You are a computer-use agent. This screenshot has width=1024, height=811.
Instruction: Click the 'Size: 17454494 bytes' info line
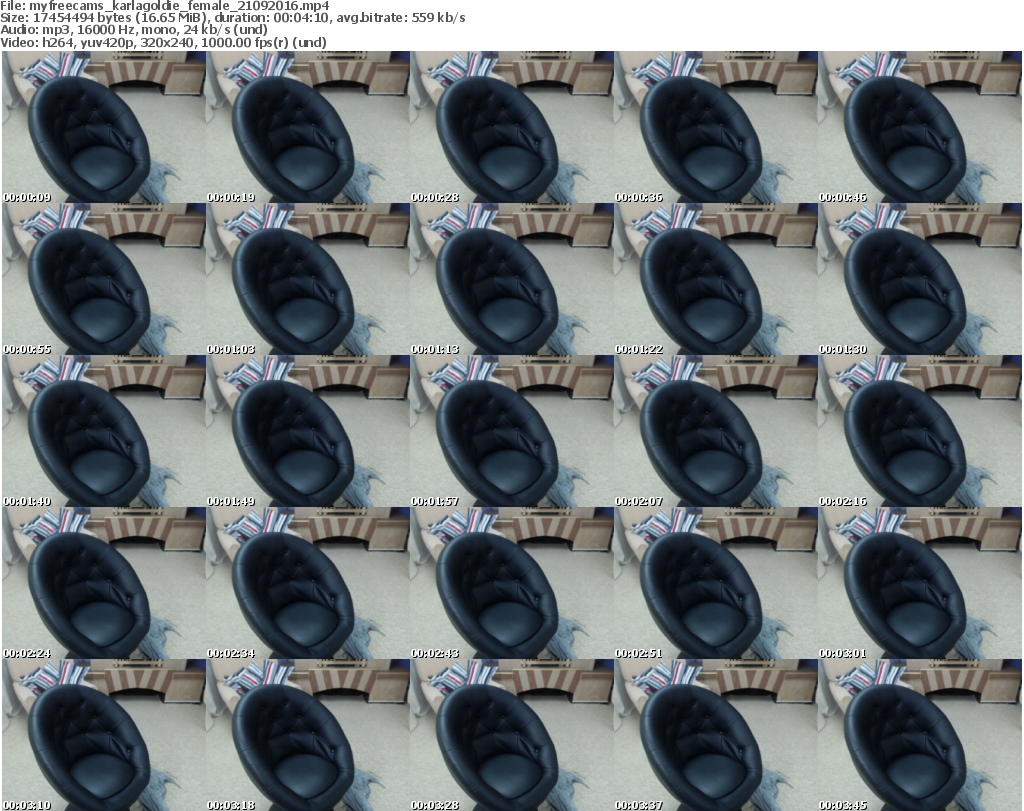coord(232,18)
